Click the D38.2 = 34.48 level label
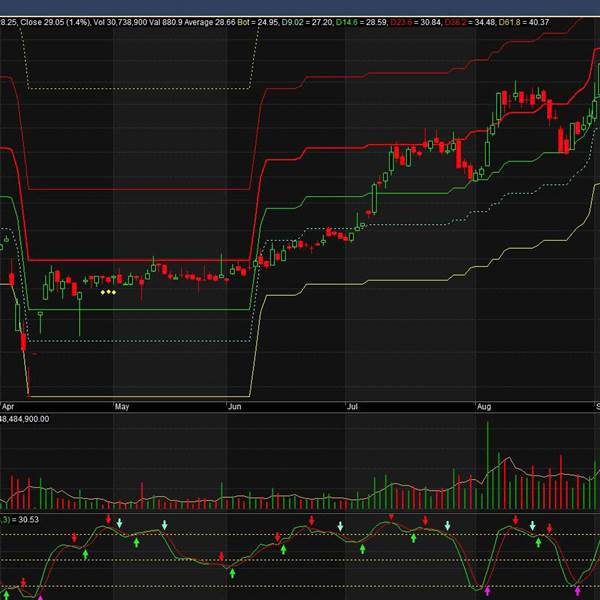The image size is (600, 600). pyautogui.click(x=470, y=22)
